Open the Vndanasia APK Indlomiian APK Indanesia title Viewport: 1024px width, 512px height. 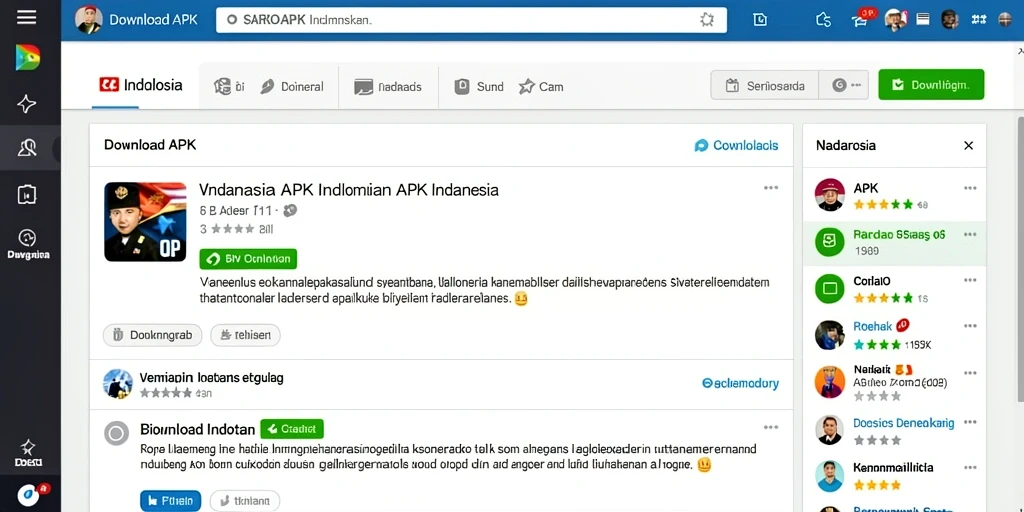pos(349,190)
